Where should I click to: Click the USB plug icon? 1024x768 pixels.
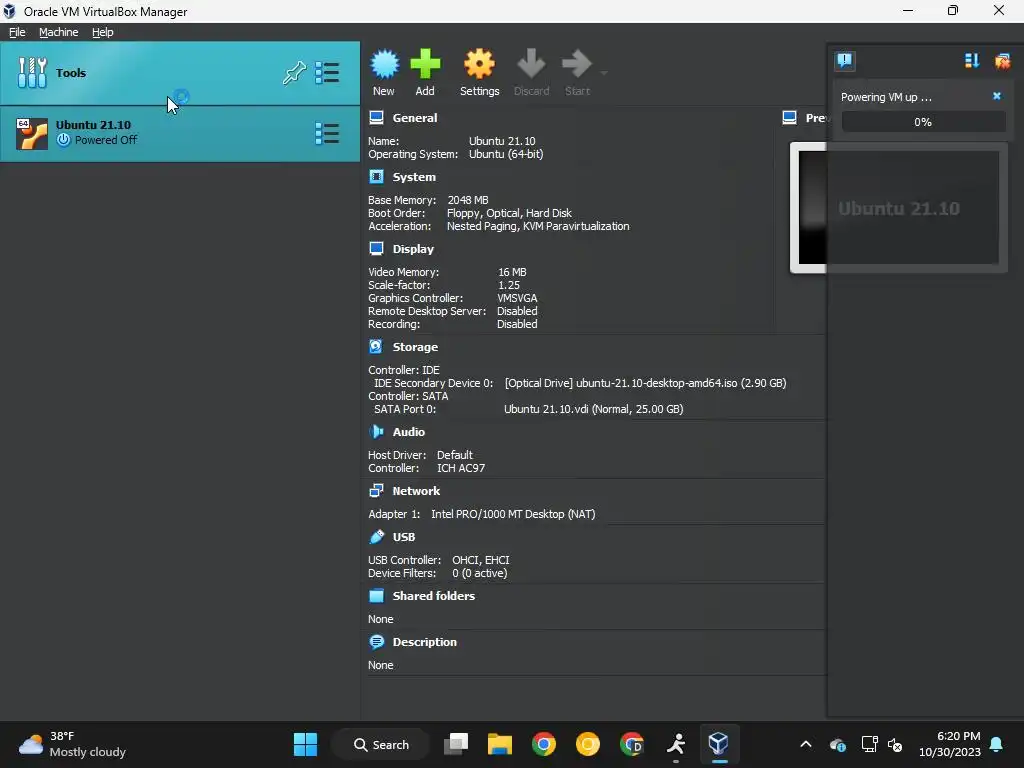click(376, 536)
